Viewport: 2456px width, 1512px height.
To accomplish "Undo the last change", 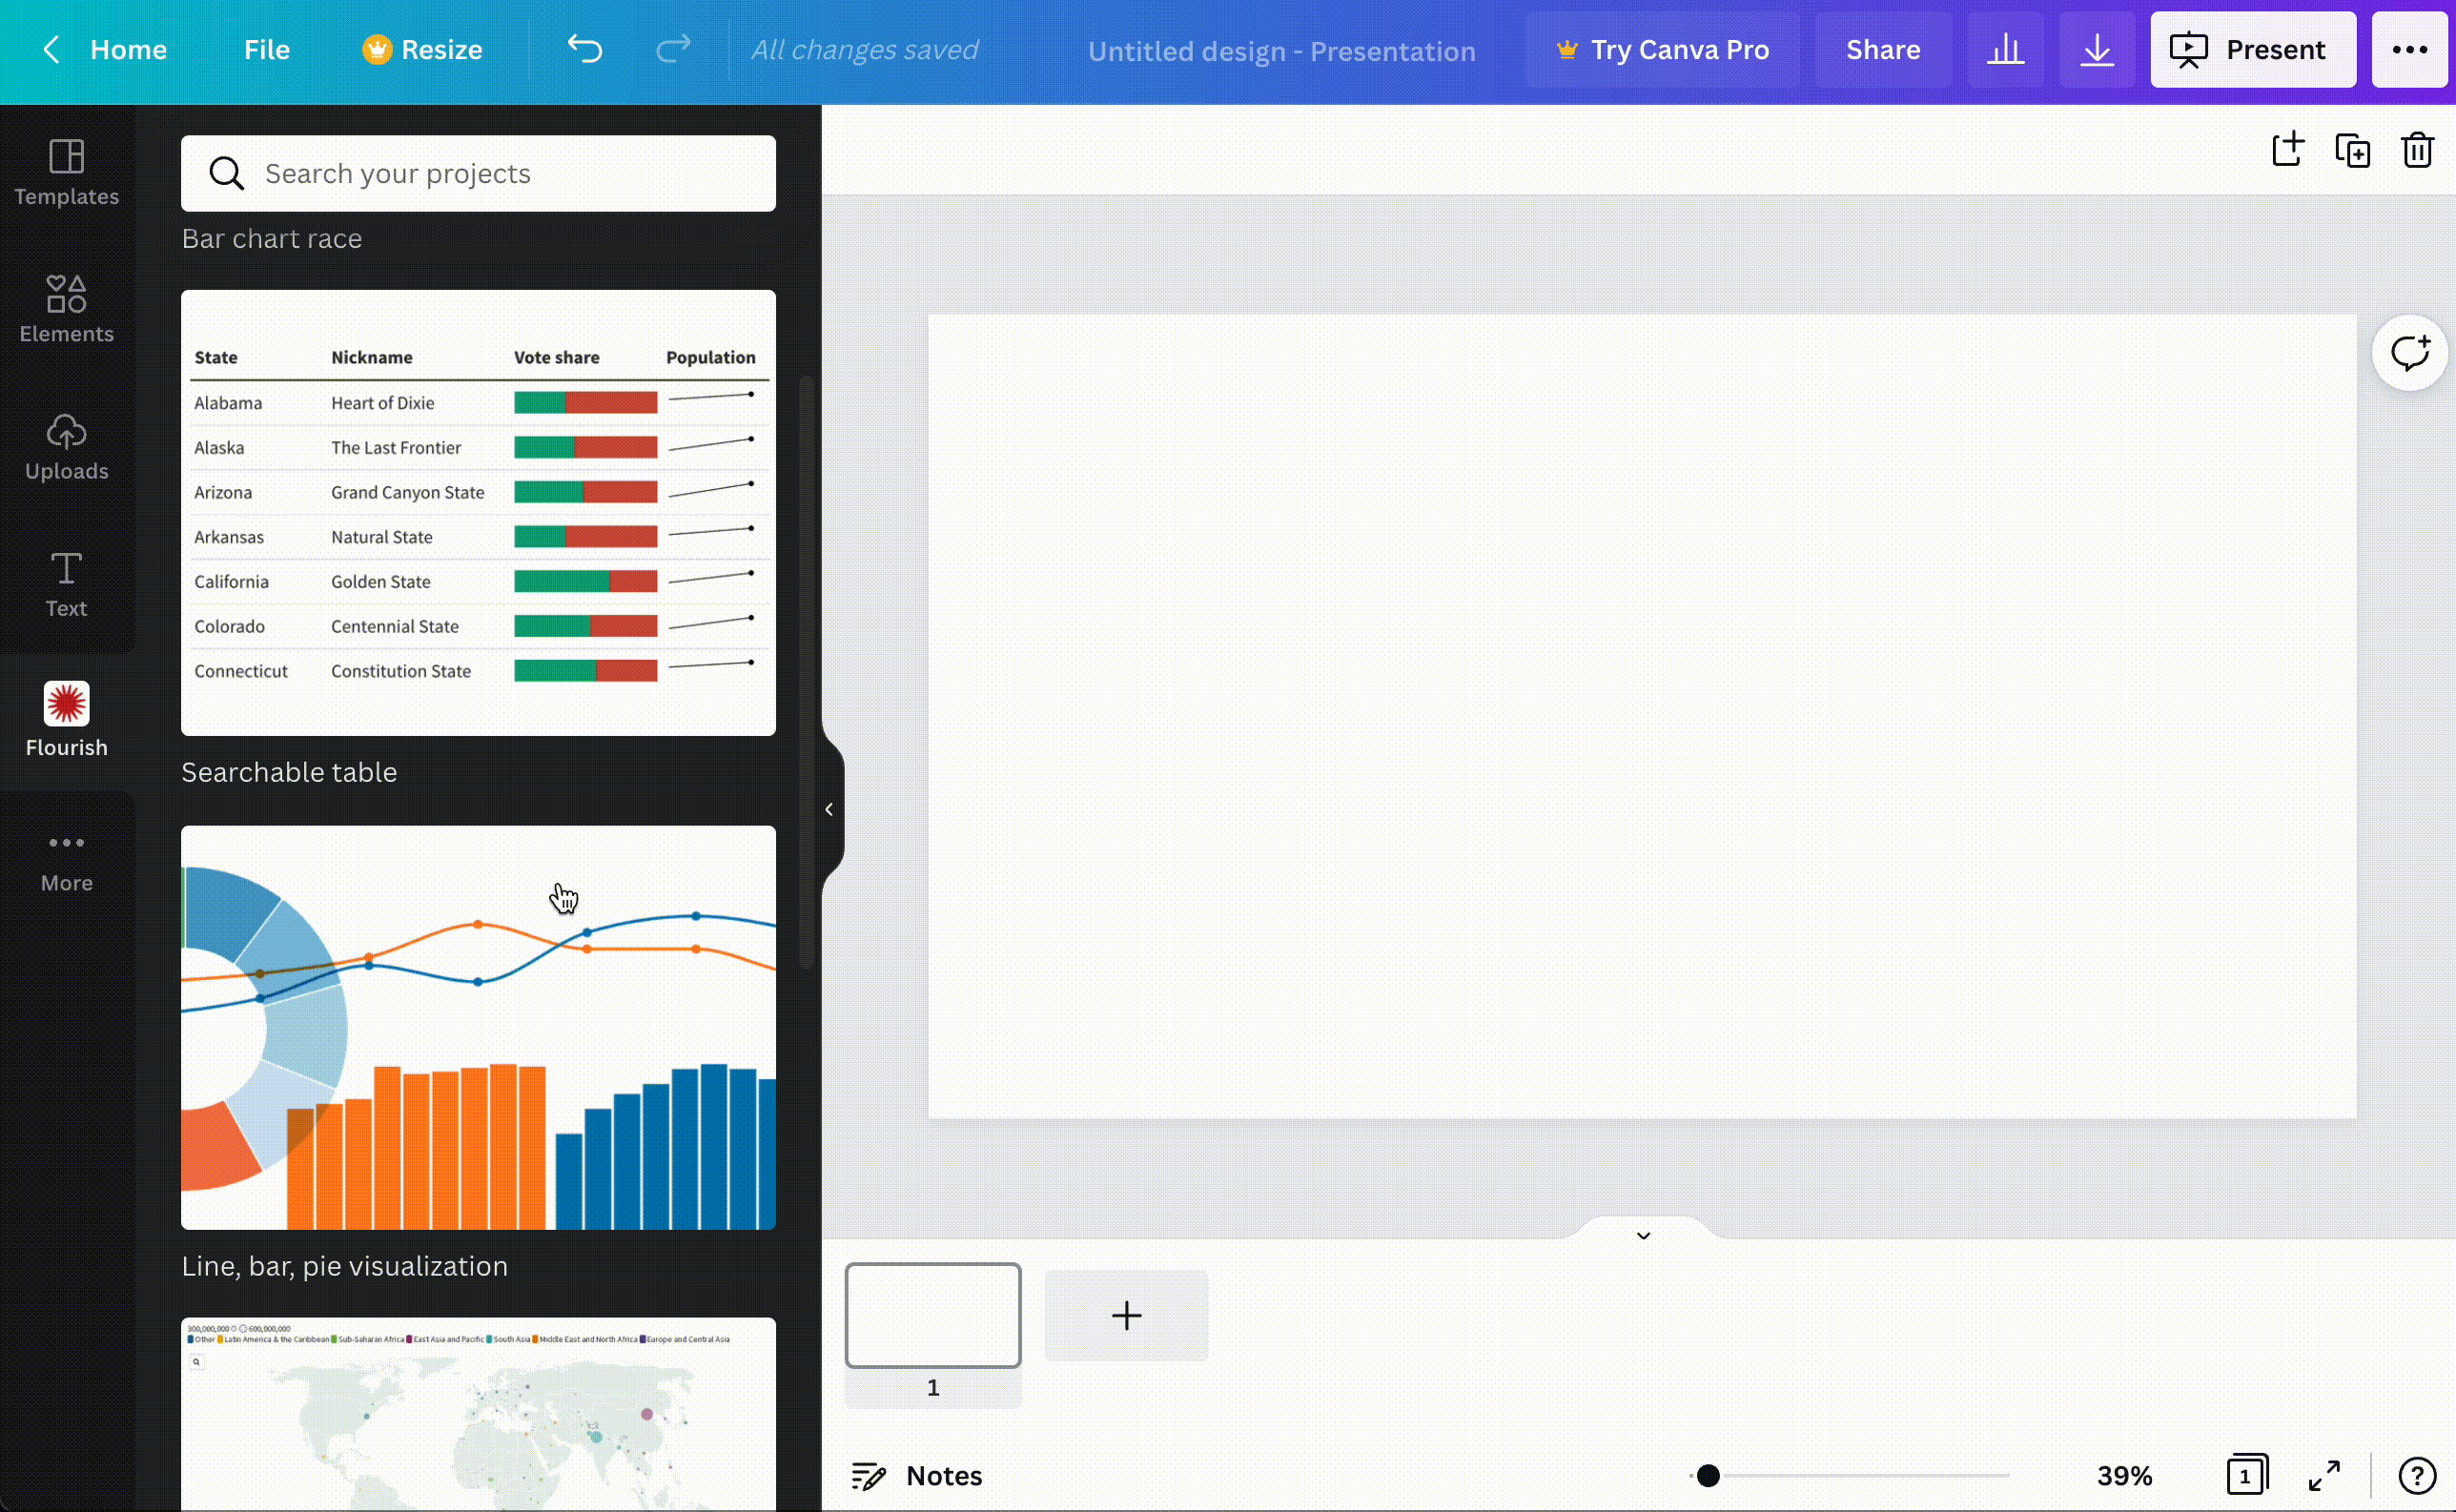I will [585, 49].
